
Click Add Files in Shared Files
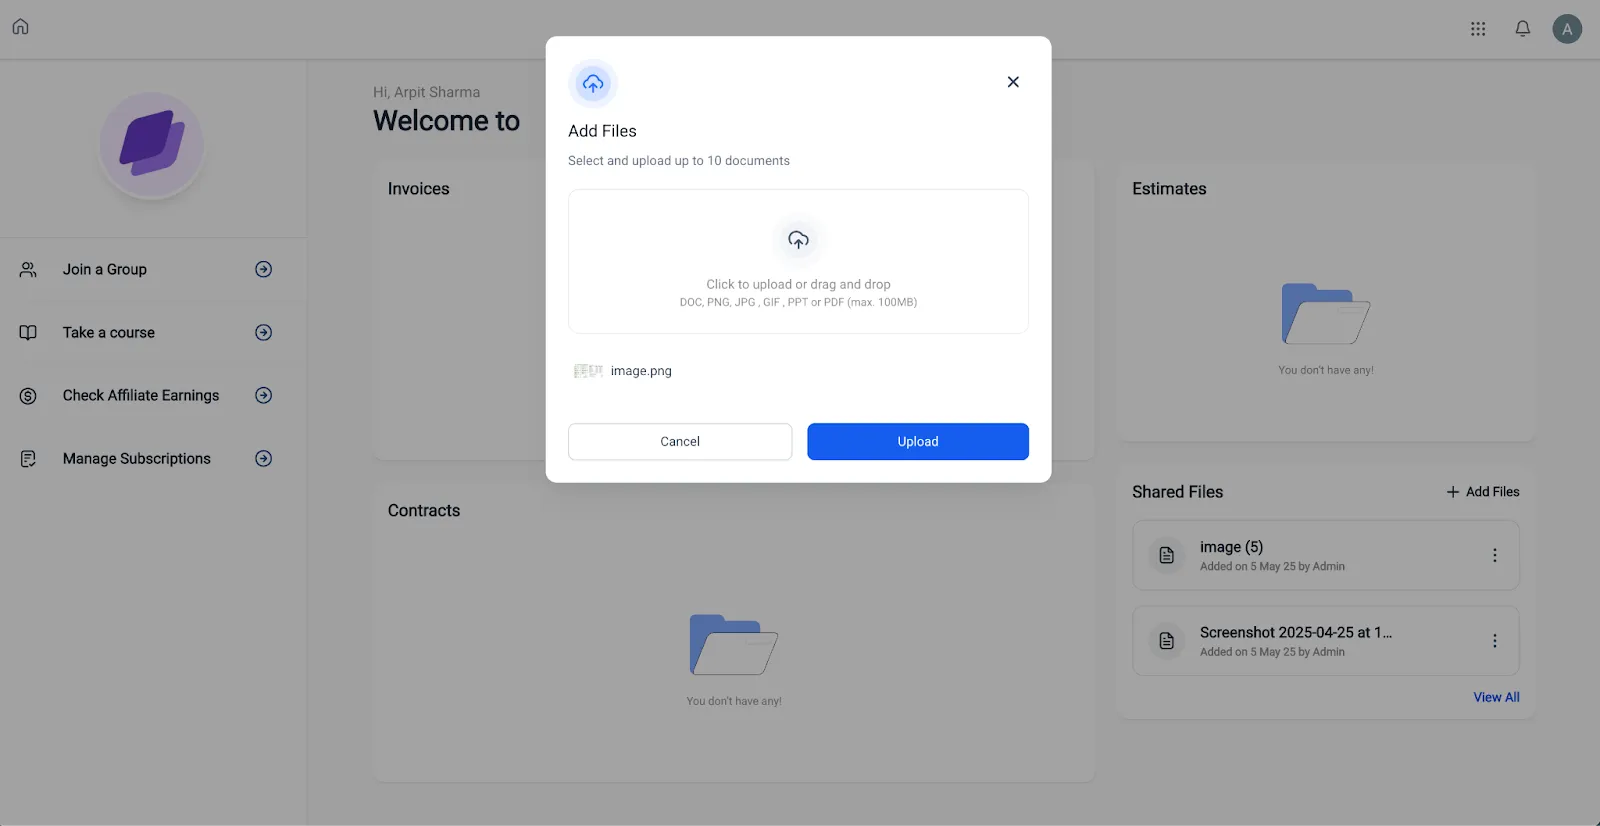[1483, 492]
